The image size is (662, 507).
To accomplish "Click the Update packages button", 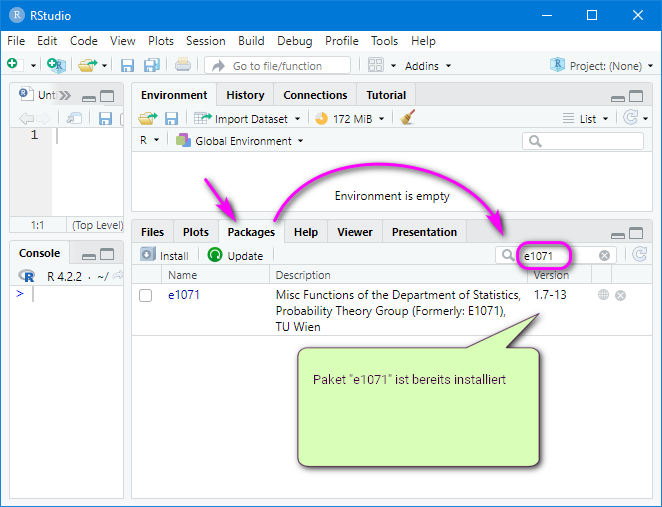I will [235, 255].
